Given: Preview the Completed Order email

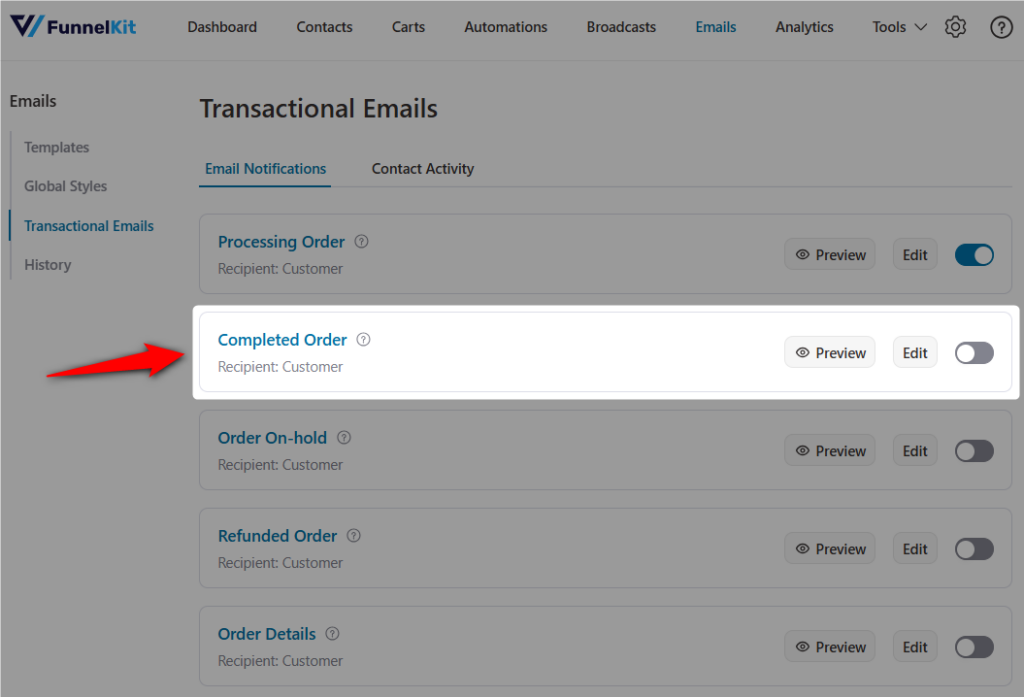Looking at the screenshot, I should [x=829, y=352].
